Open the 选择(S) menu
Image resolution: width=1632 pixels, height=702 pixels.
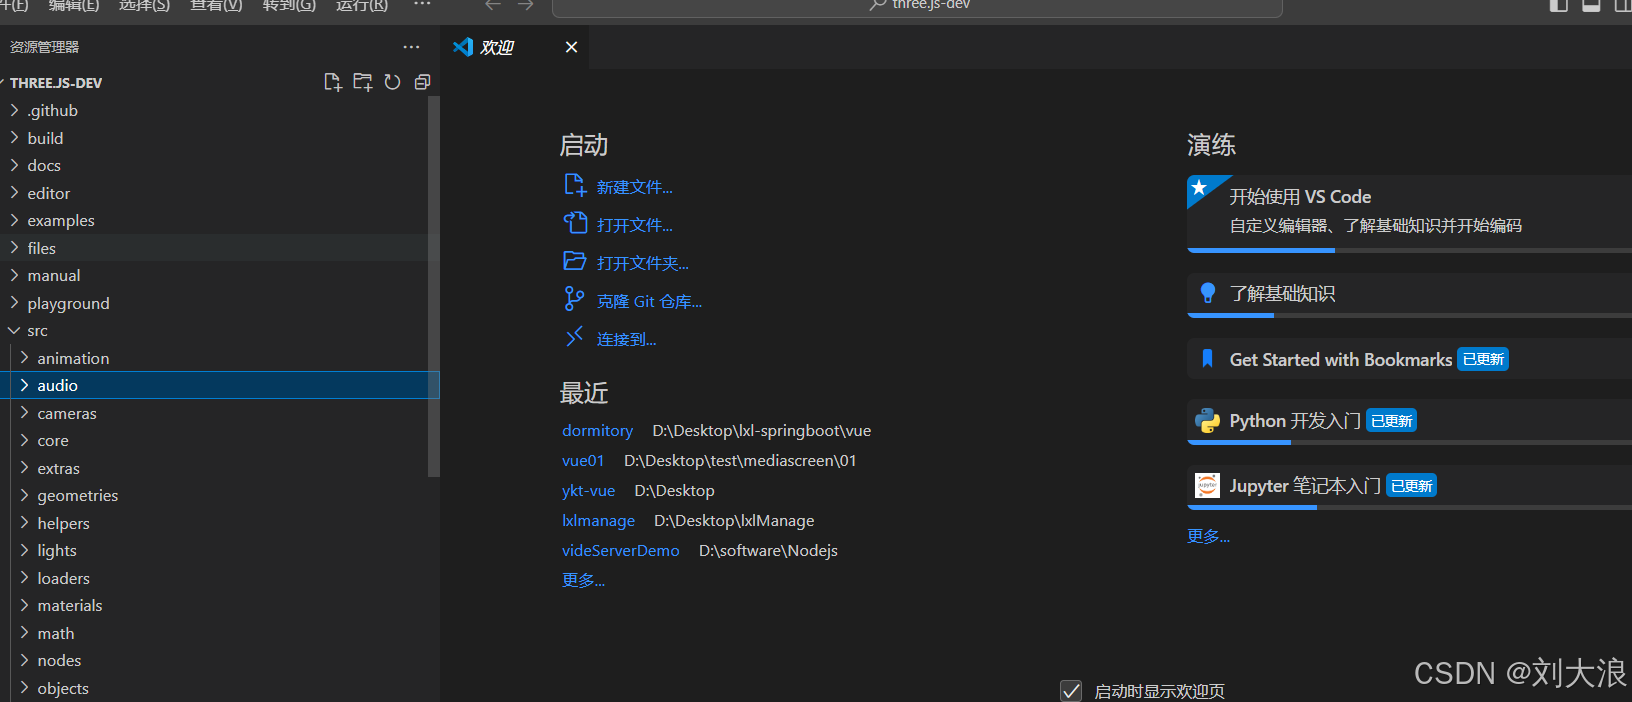(x=145, y=5)
